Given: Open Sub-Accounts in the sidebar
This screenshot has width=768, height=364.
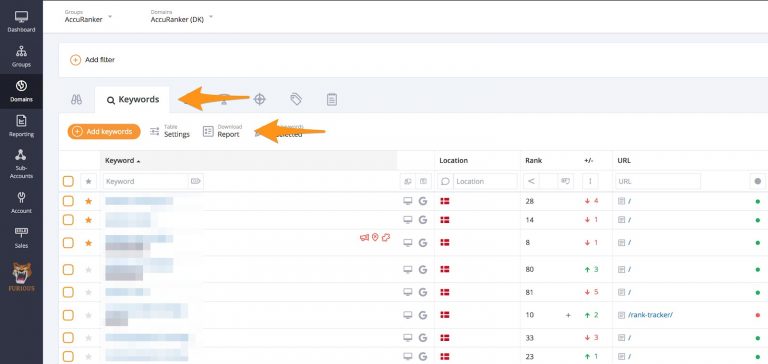Looking at the screenshot, I should [21, 164].
